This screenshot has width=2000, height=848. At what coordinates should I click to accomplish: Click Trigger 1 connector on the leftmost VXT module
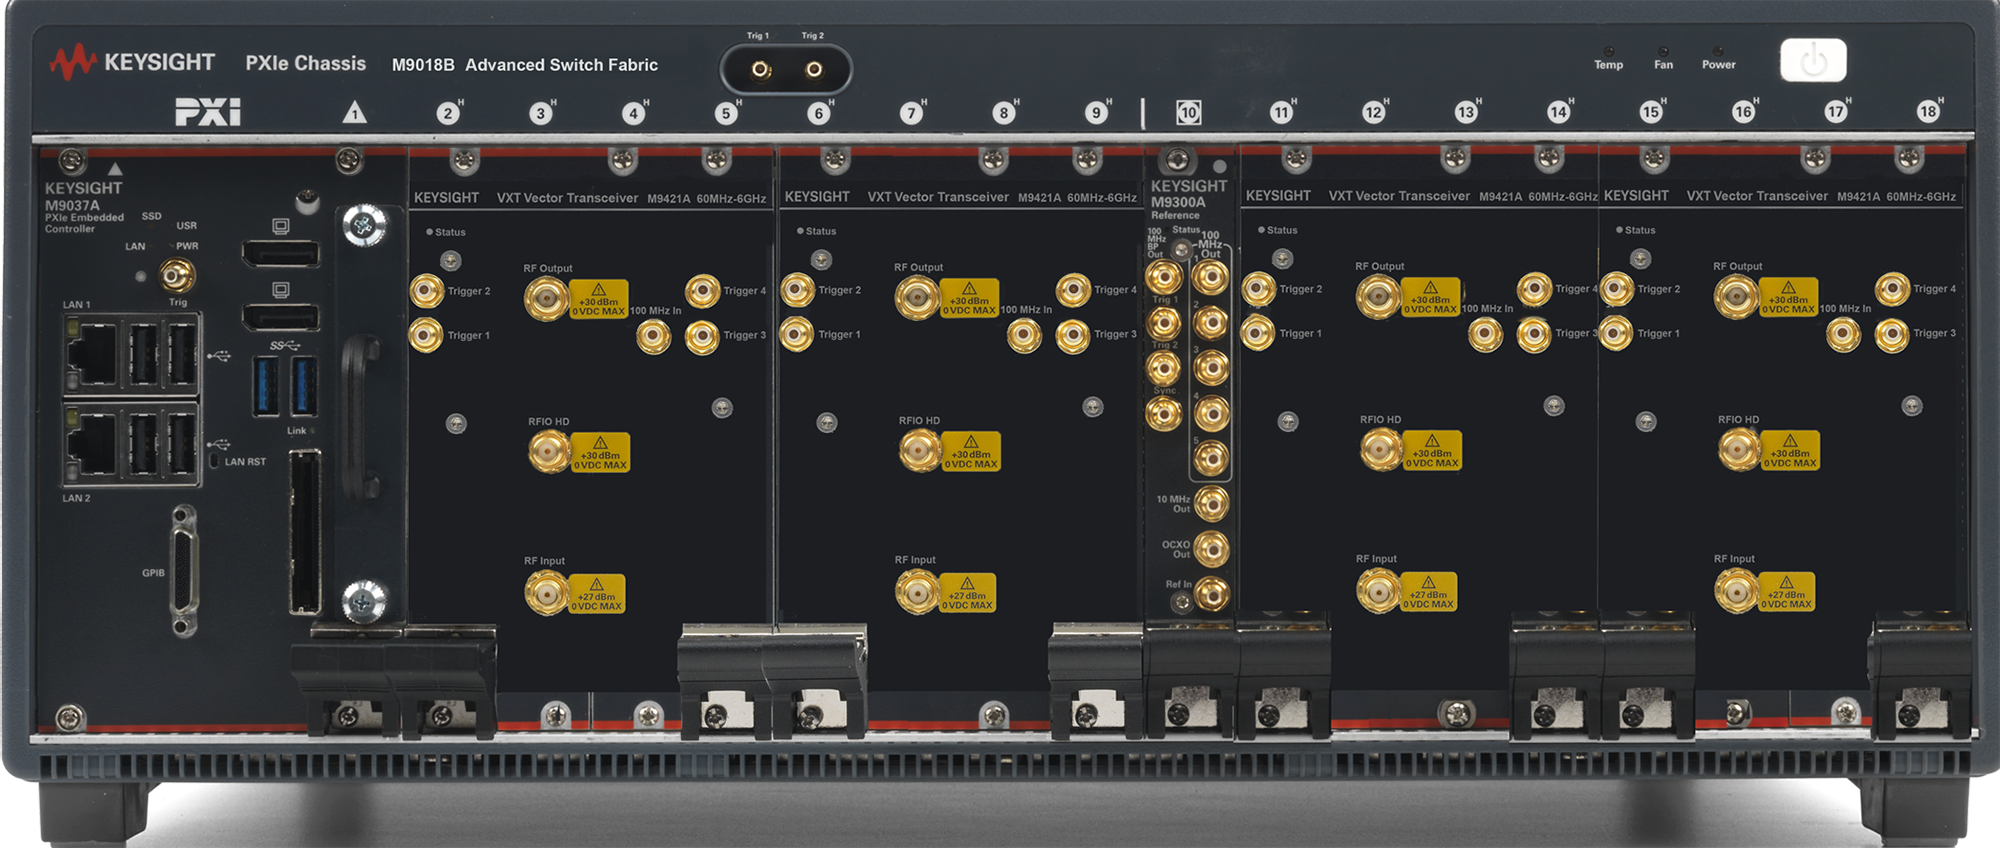pyautogui.click(x=427, y=335)
